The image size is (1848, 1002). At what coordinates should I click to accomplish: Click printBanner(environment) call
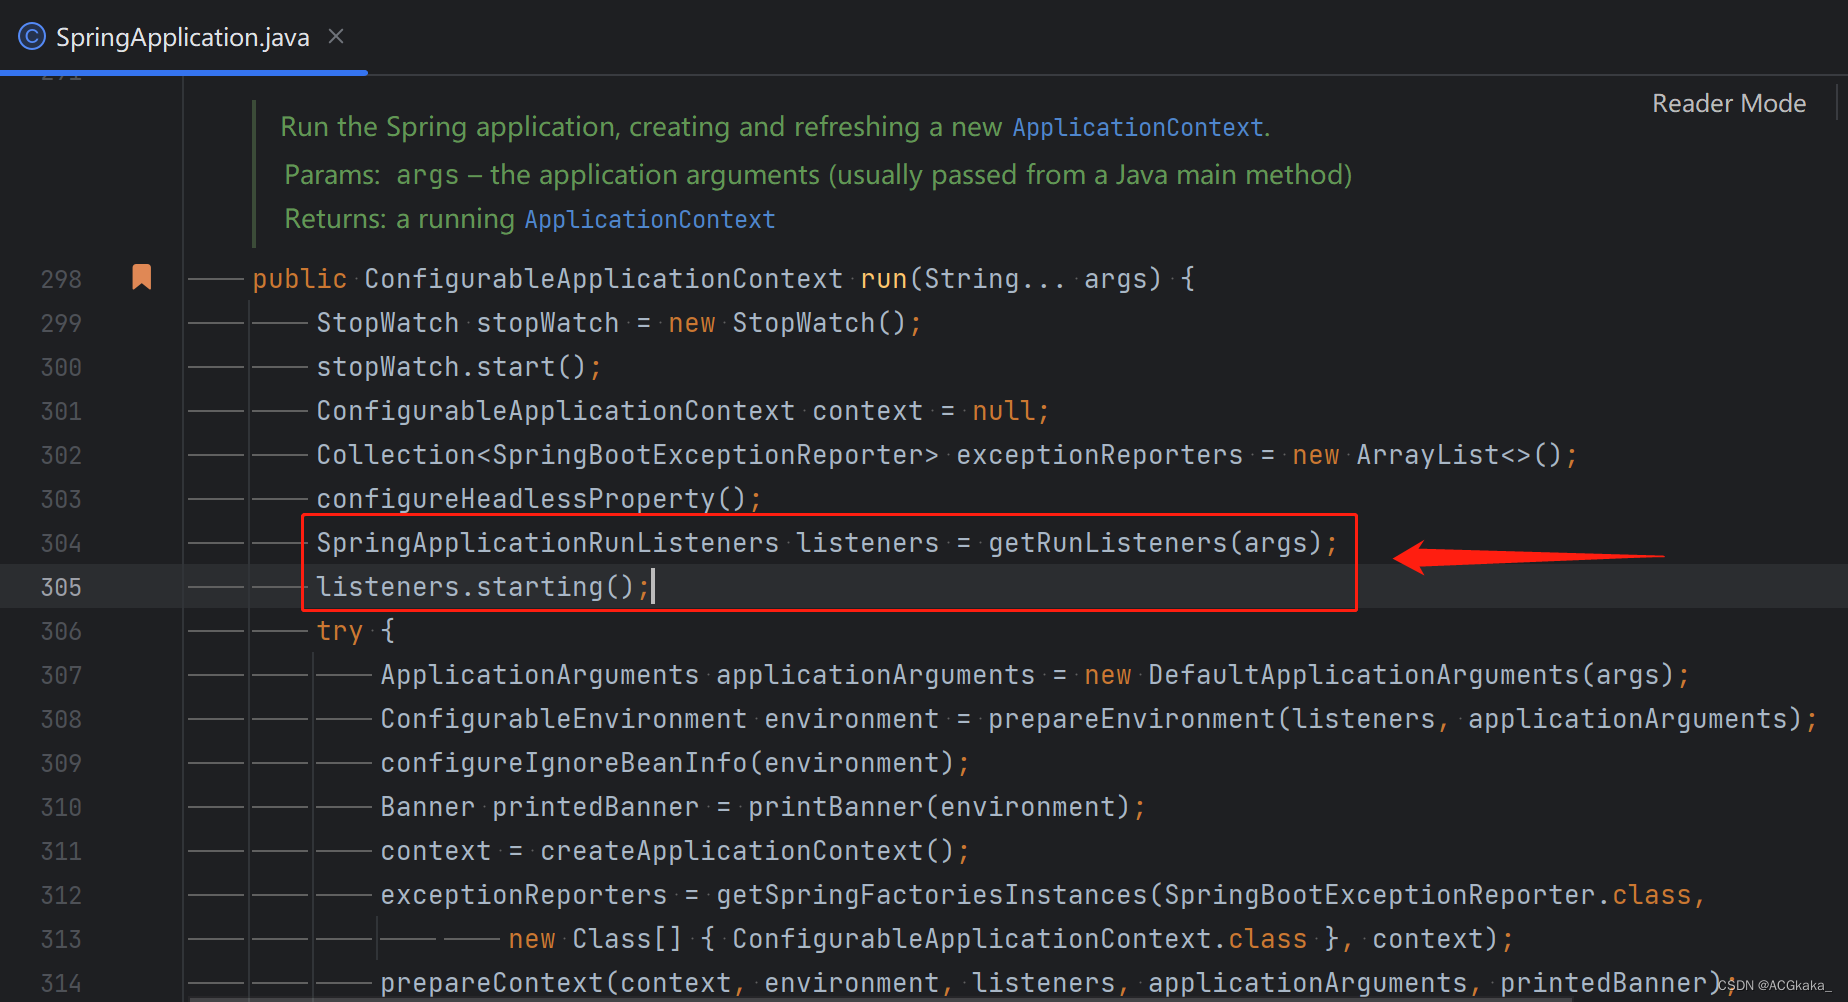coord(940,807)
